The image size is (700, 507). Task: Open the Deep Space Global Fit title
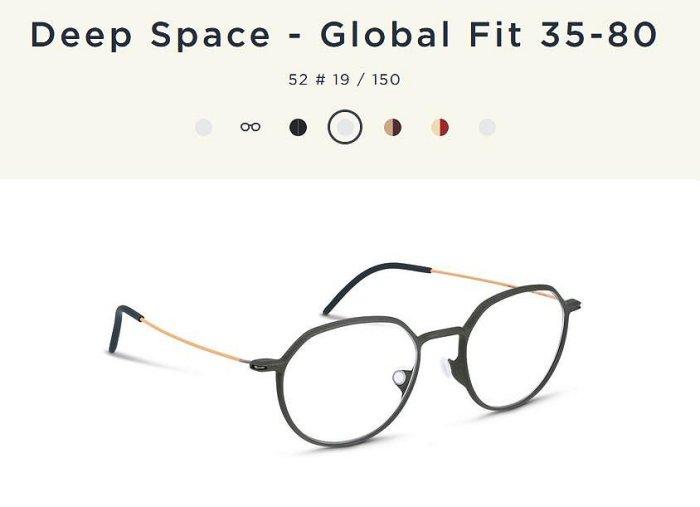[x=344, y=35]
